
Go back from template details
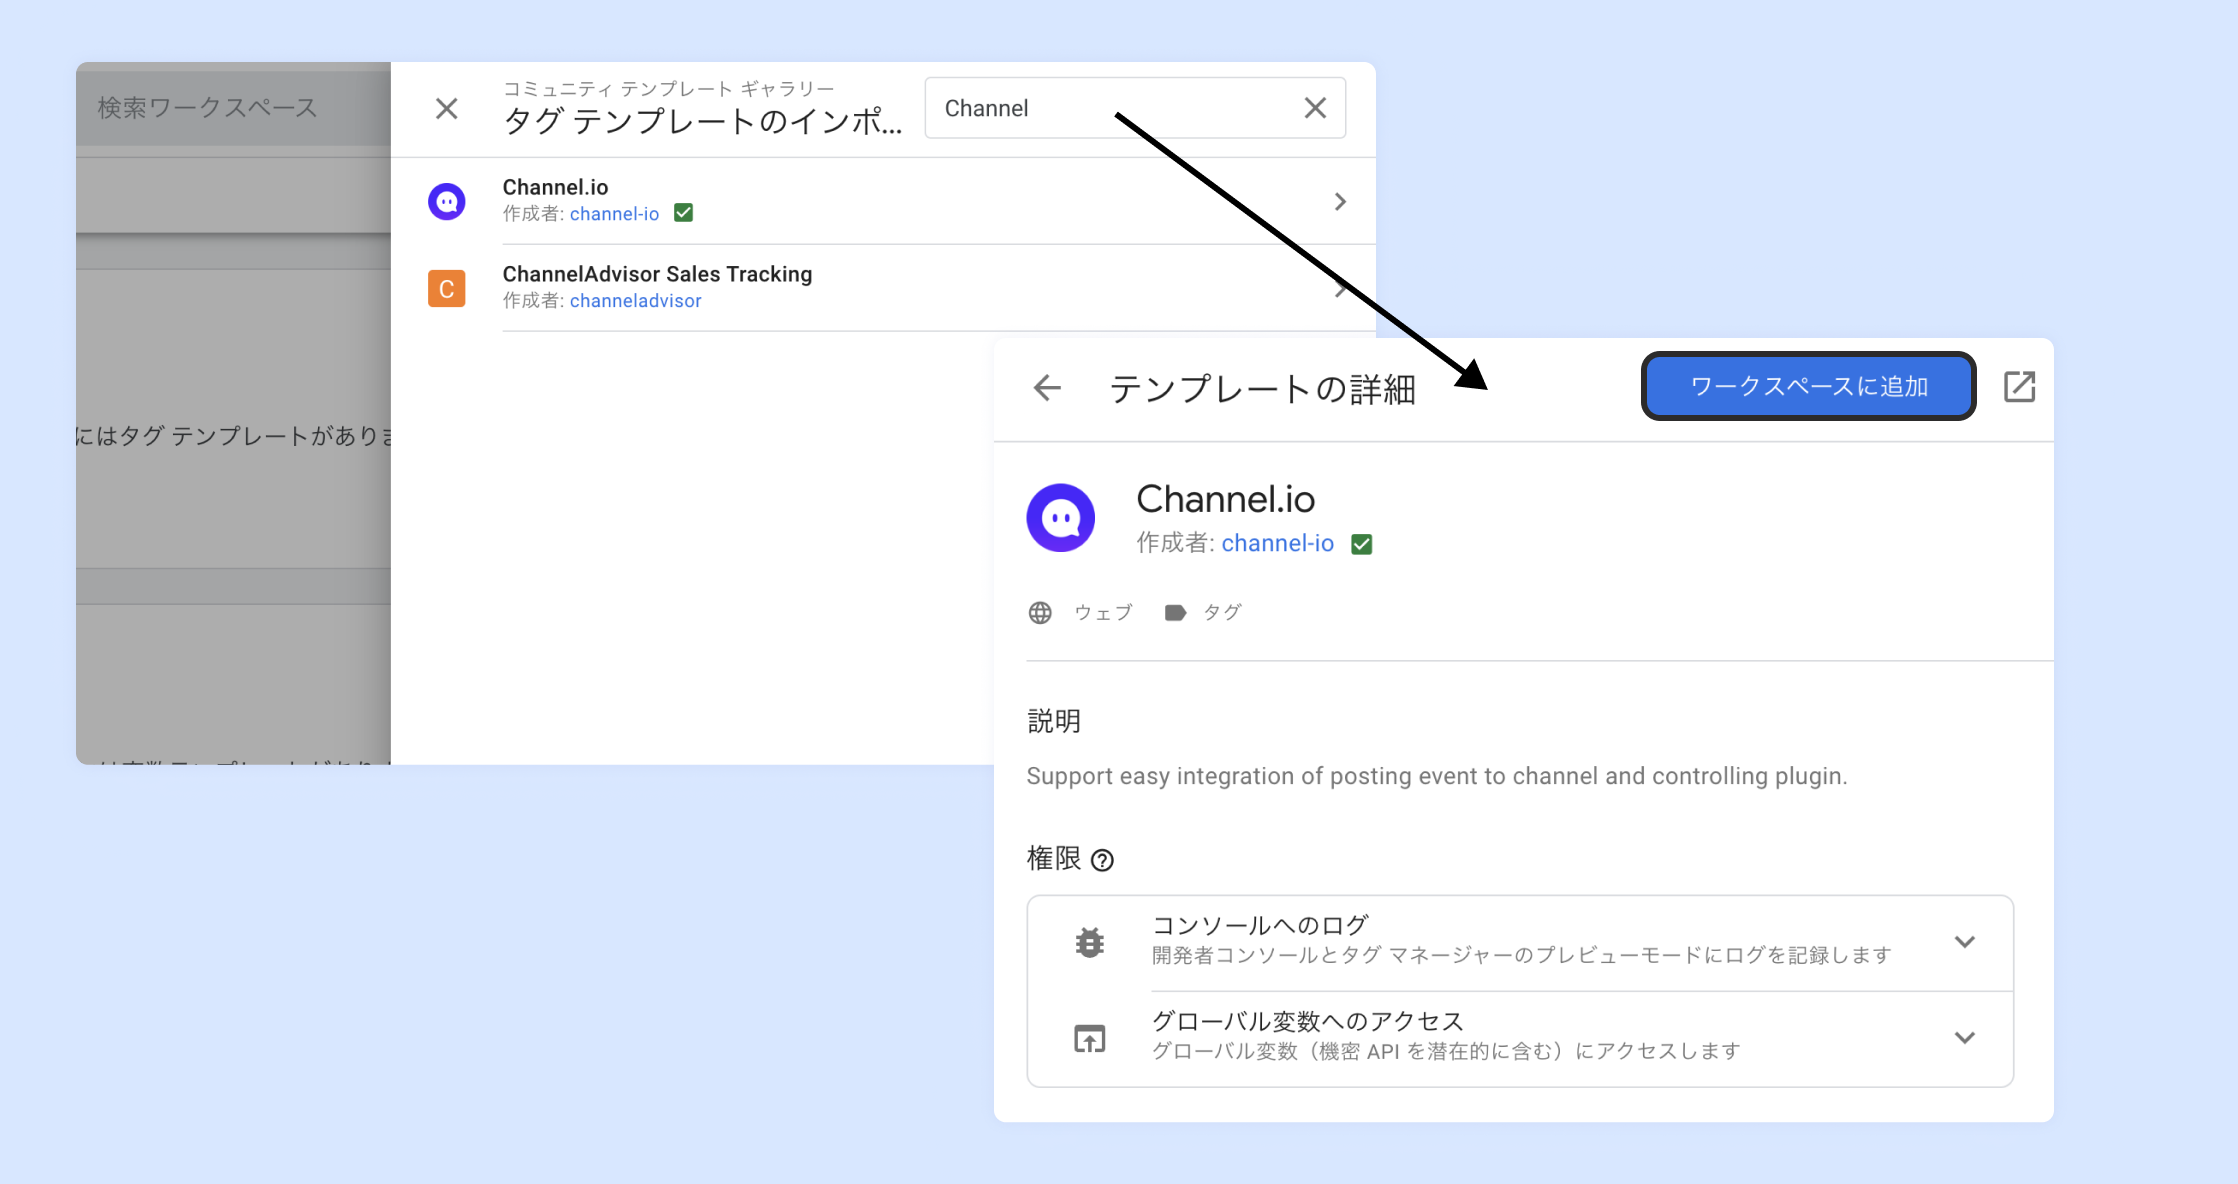point(1047,388)
